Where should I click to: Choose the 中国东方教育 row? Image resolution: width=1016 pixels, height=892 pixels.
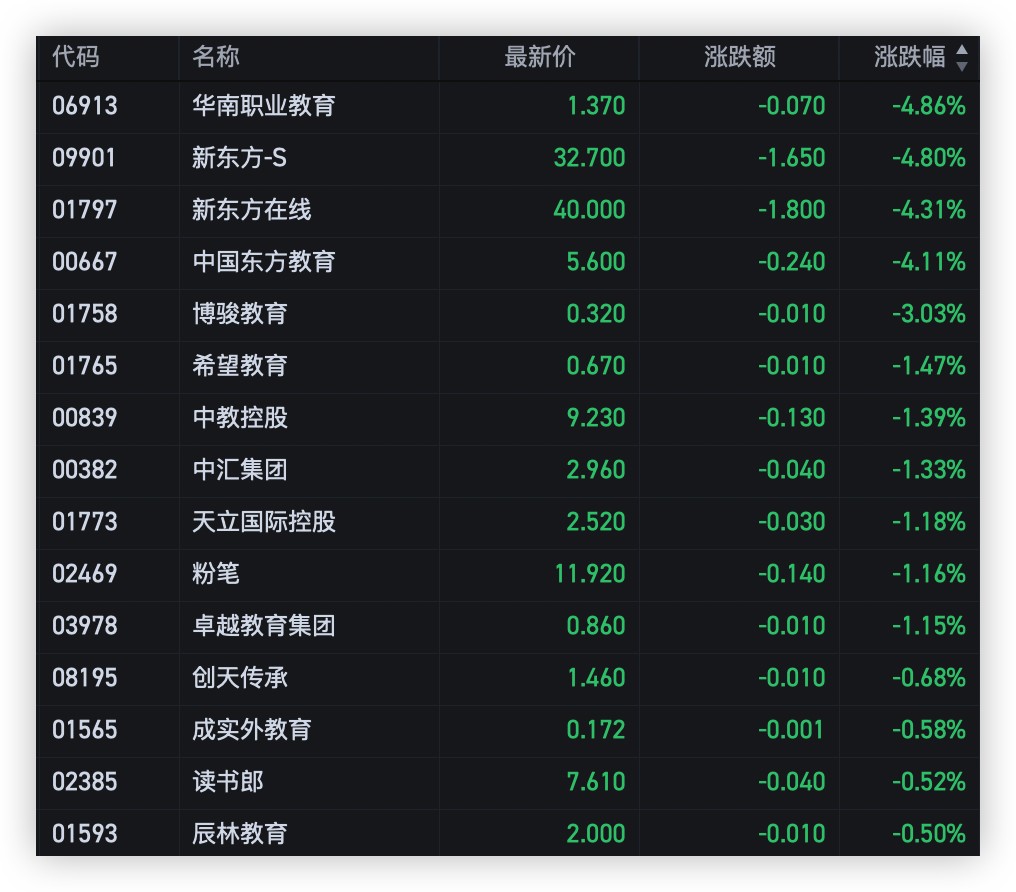264,261
